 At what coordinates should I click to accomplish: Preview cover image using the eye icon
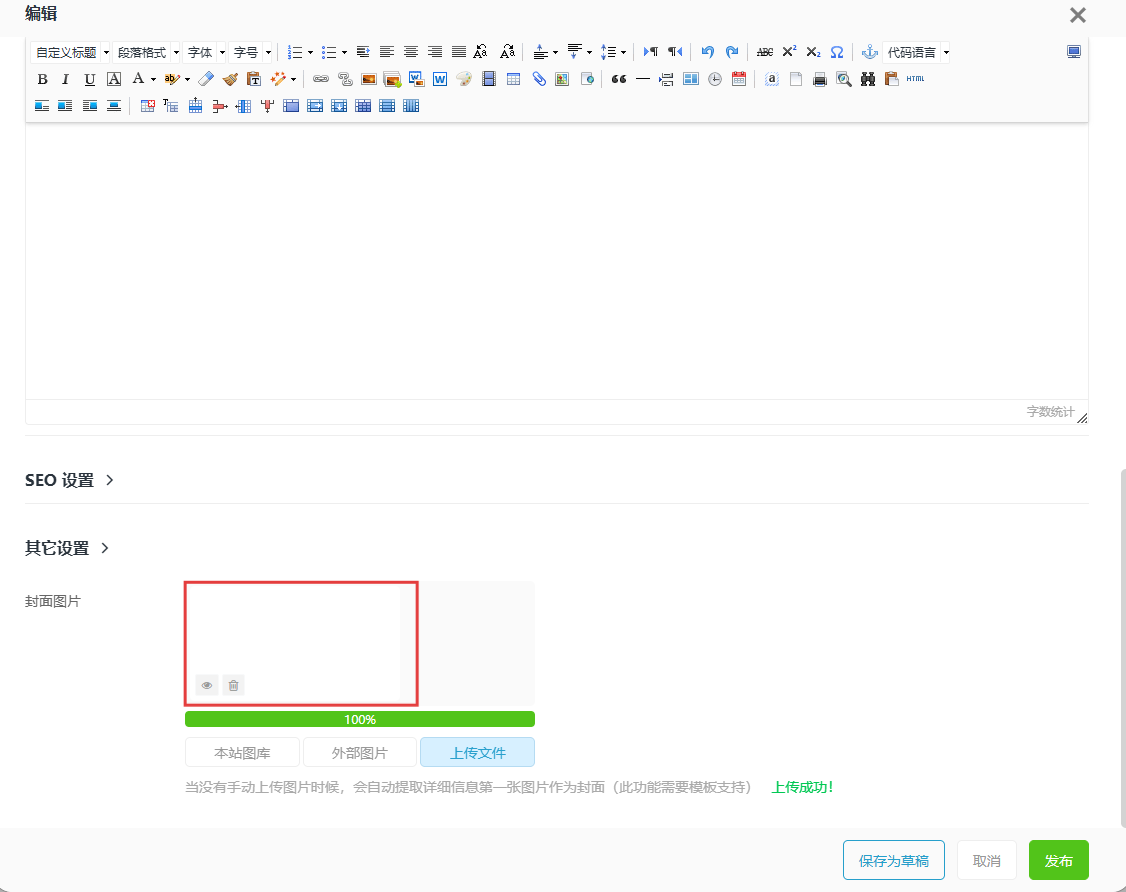click(x=207, y=685)
